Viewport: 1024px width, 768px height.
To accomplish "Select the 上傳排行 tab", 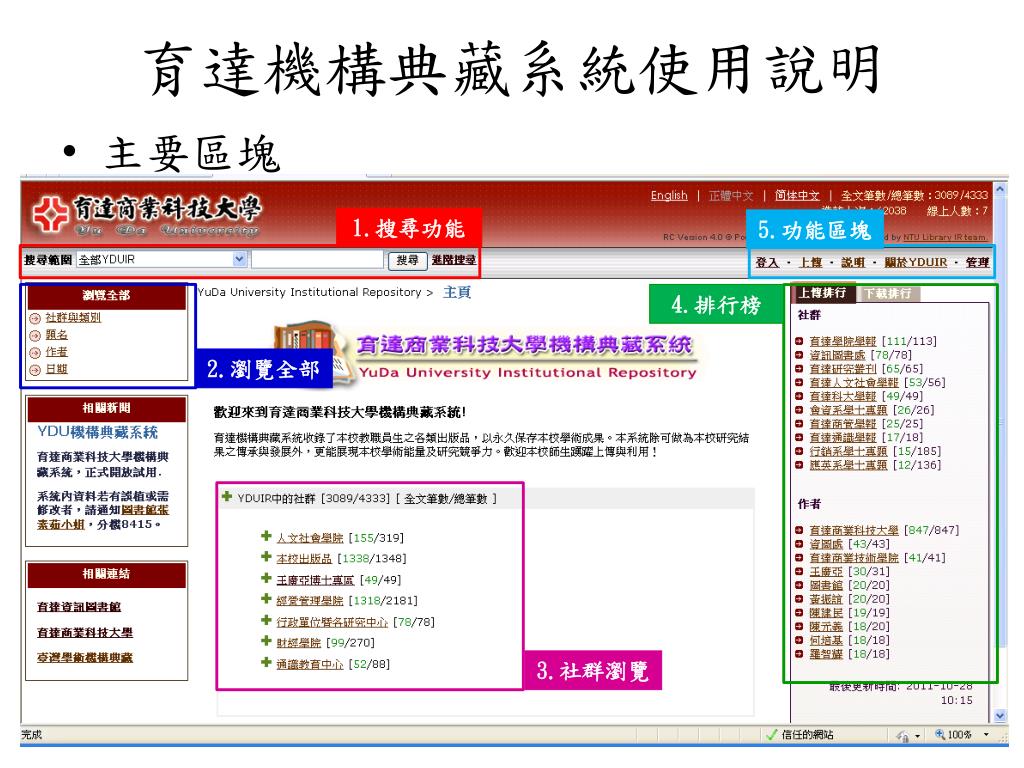I will point(823,293).
